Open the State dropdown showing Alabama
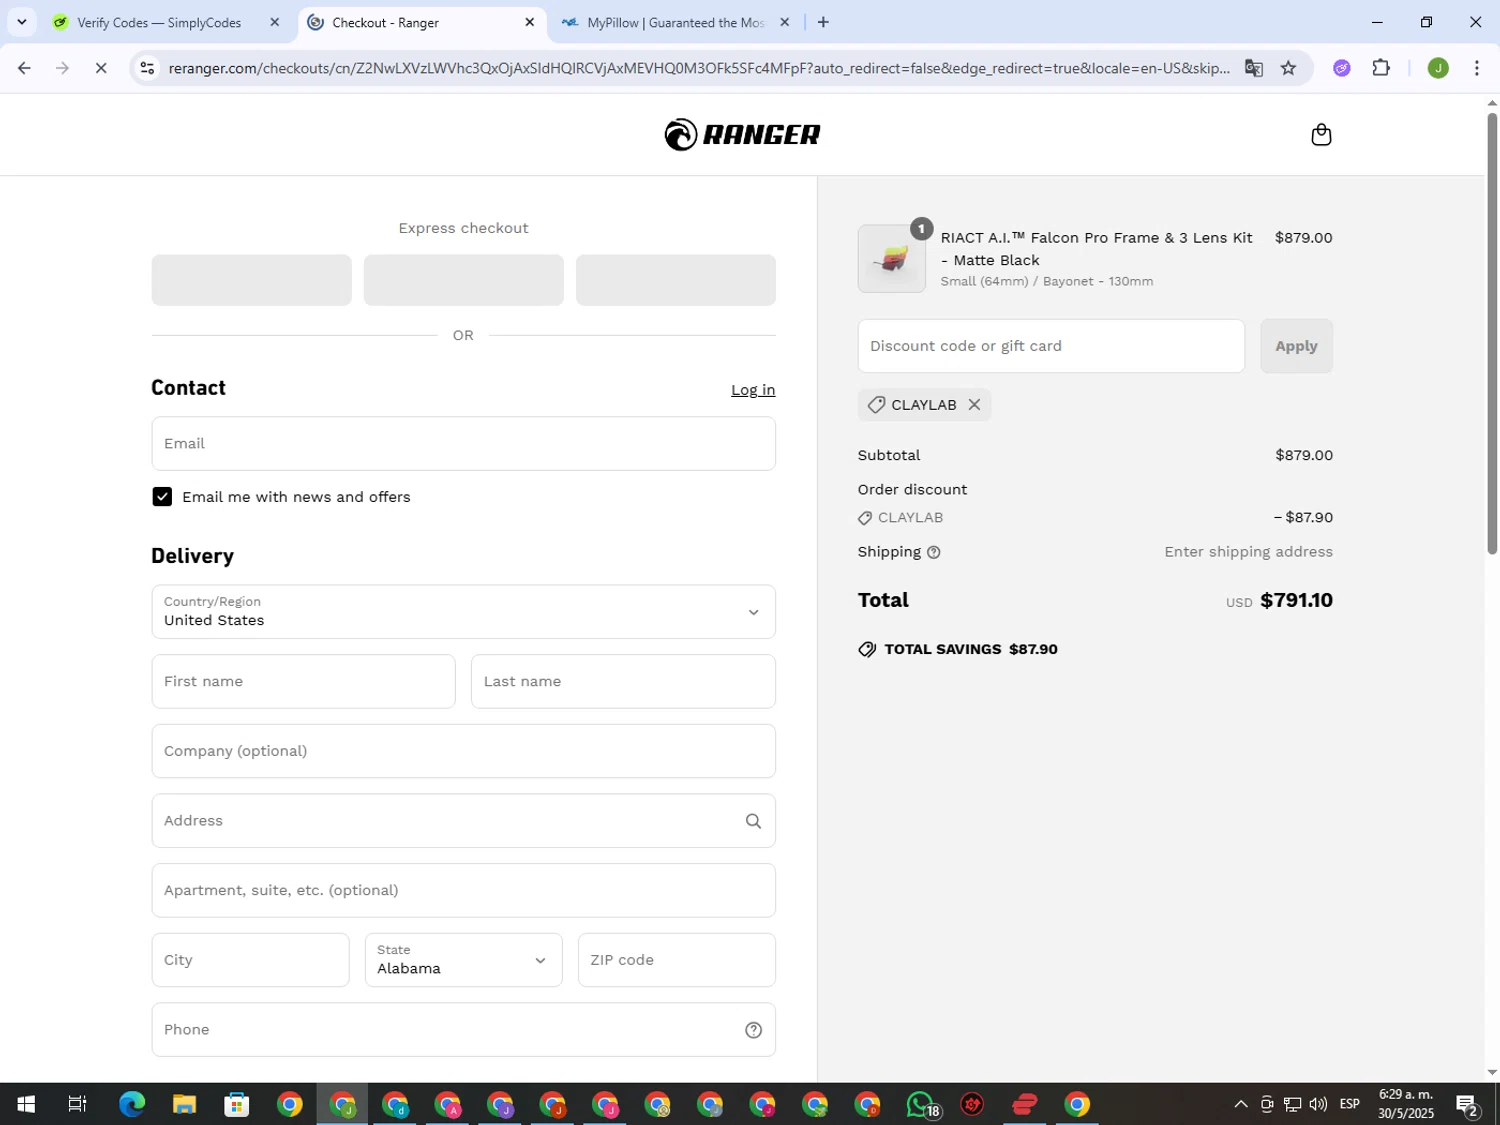 [463, 960]
